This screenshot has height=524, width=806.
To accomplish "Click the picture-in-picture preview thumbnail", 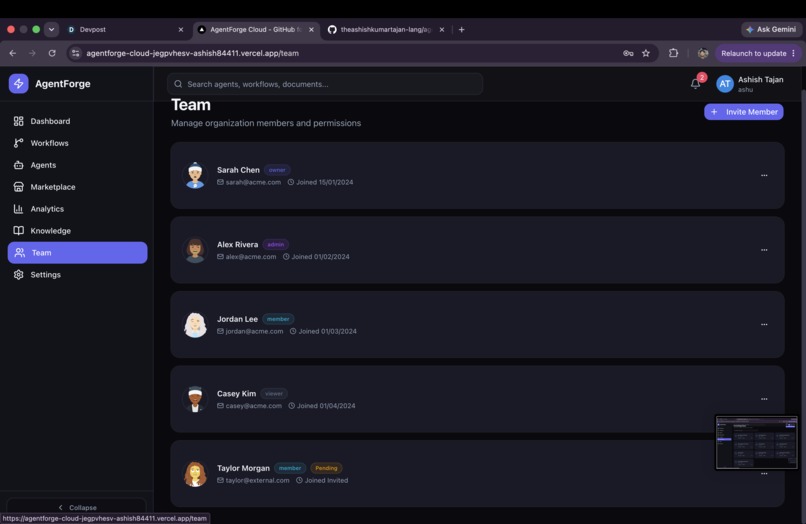I will click(757, 443).
